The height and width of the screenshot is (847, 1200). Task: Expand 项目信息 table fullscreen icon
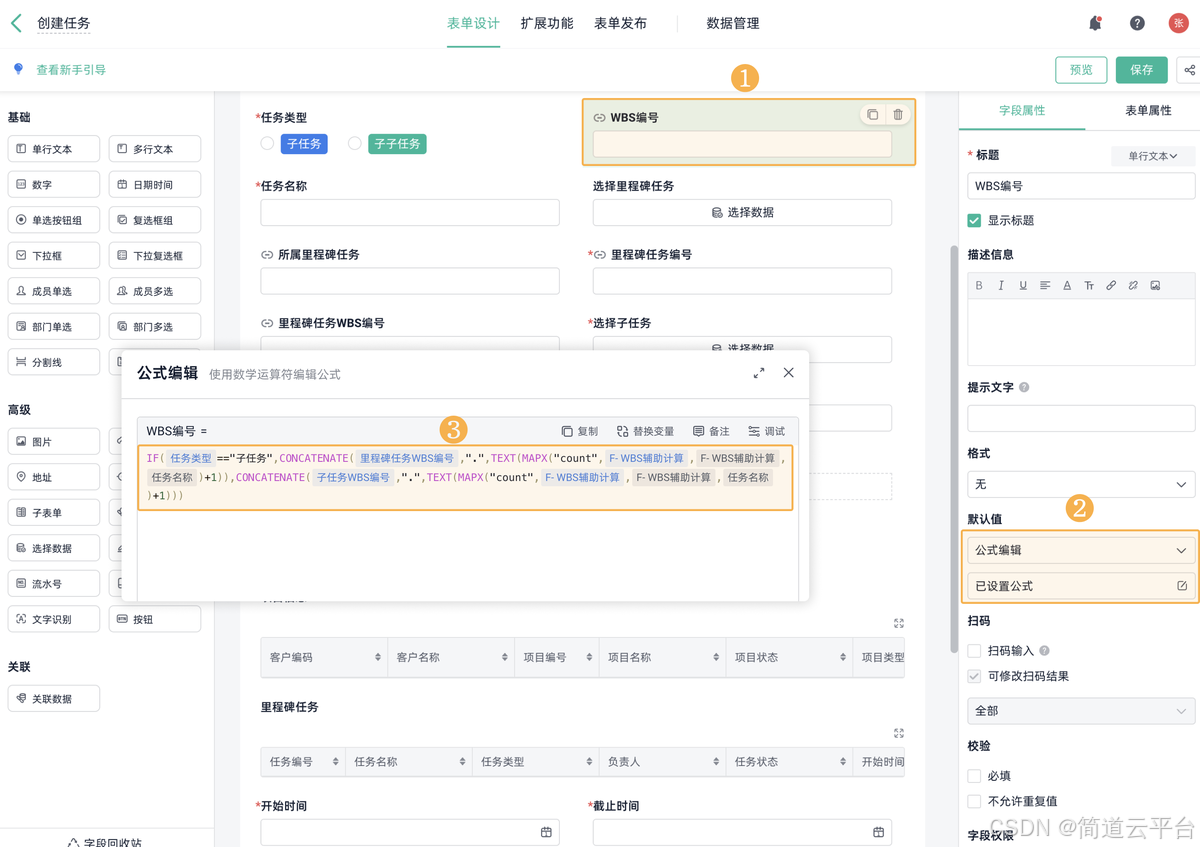[898, 623]
